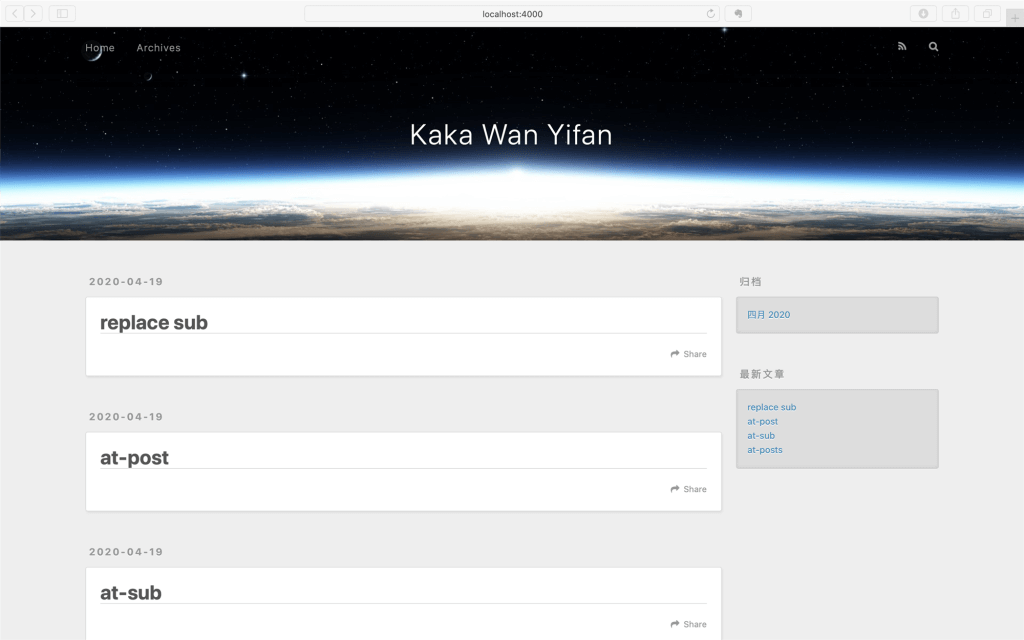This screenshot has height=640, width=1024.
Task: Open the Safari downloads button
Action: tap(922, 14)
